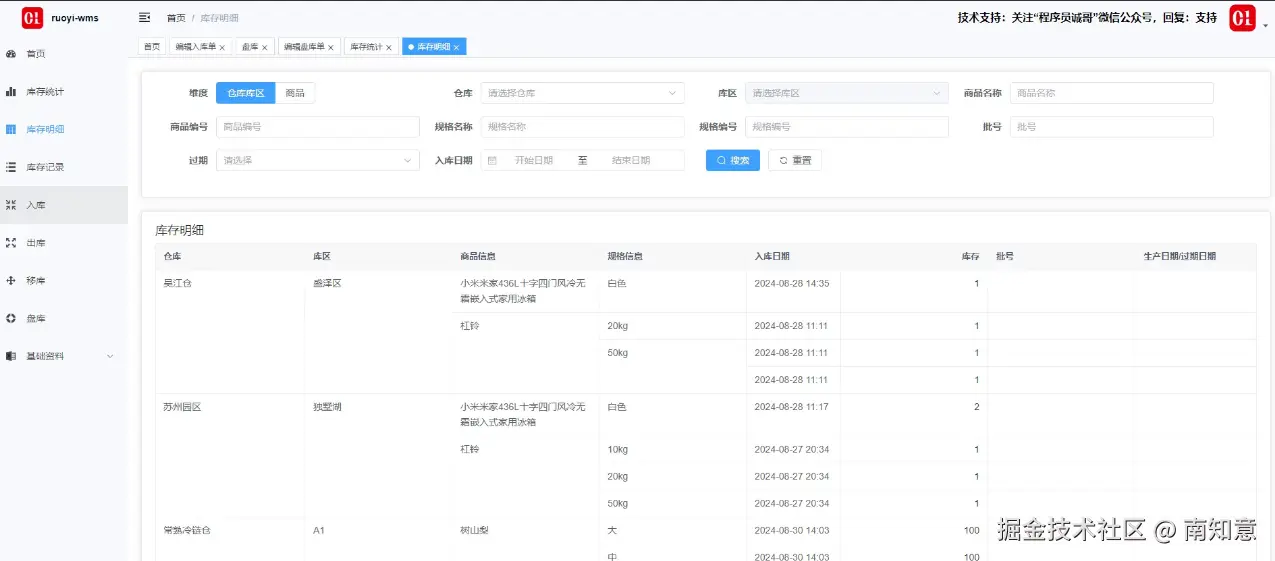Open the avatar dropdown caret
The width and height of the screenshot is (1275, 561).
pos(1265,26)
